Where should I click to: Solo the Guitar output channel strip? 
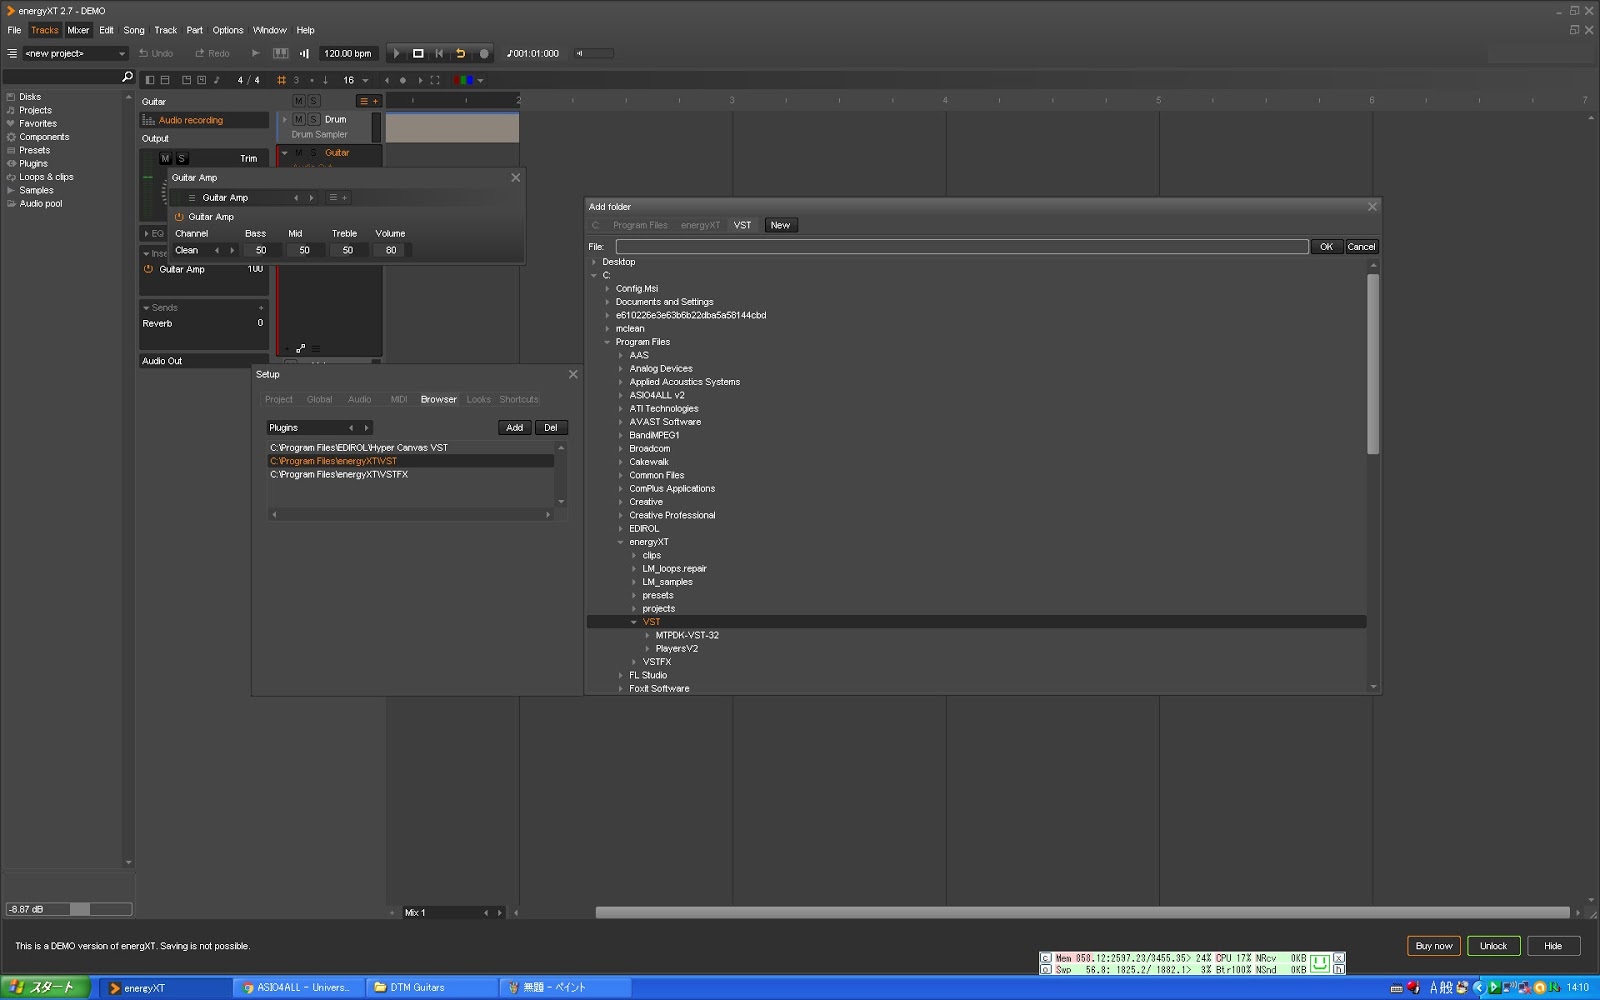(181, 158)
